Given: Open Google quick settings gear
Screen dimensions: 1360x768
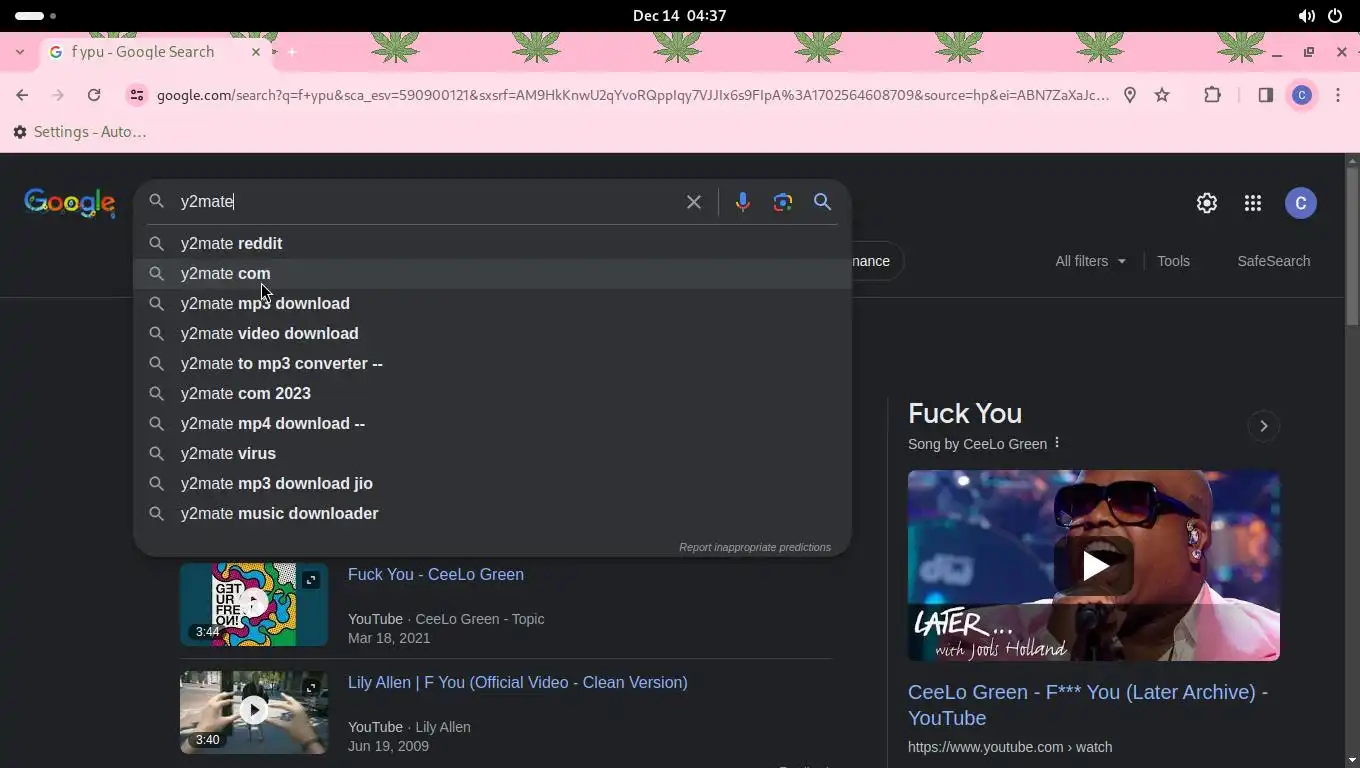Looking at the screenshot, I should click(1207, 203).
